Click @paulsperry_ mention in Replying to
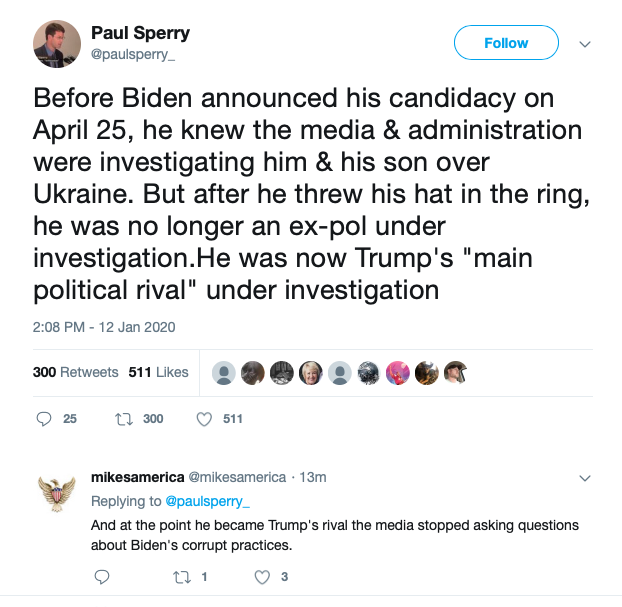The image size is (622, 607). tap(207, 500)
